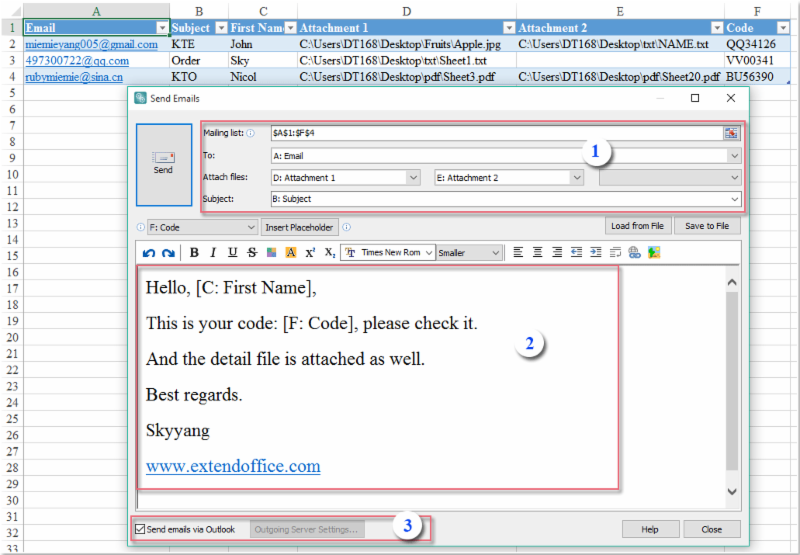Maximize the Send Emails dialog
The height and width of the screenshot is (555, 800).
click(695, 98)
